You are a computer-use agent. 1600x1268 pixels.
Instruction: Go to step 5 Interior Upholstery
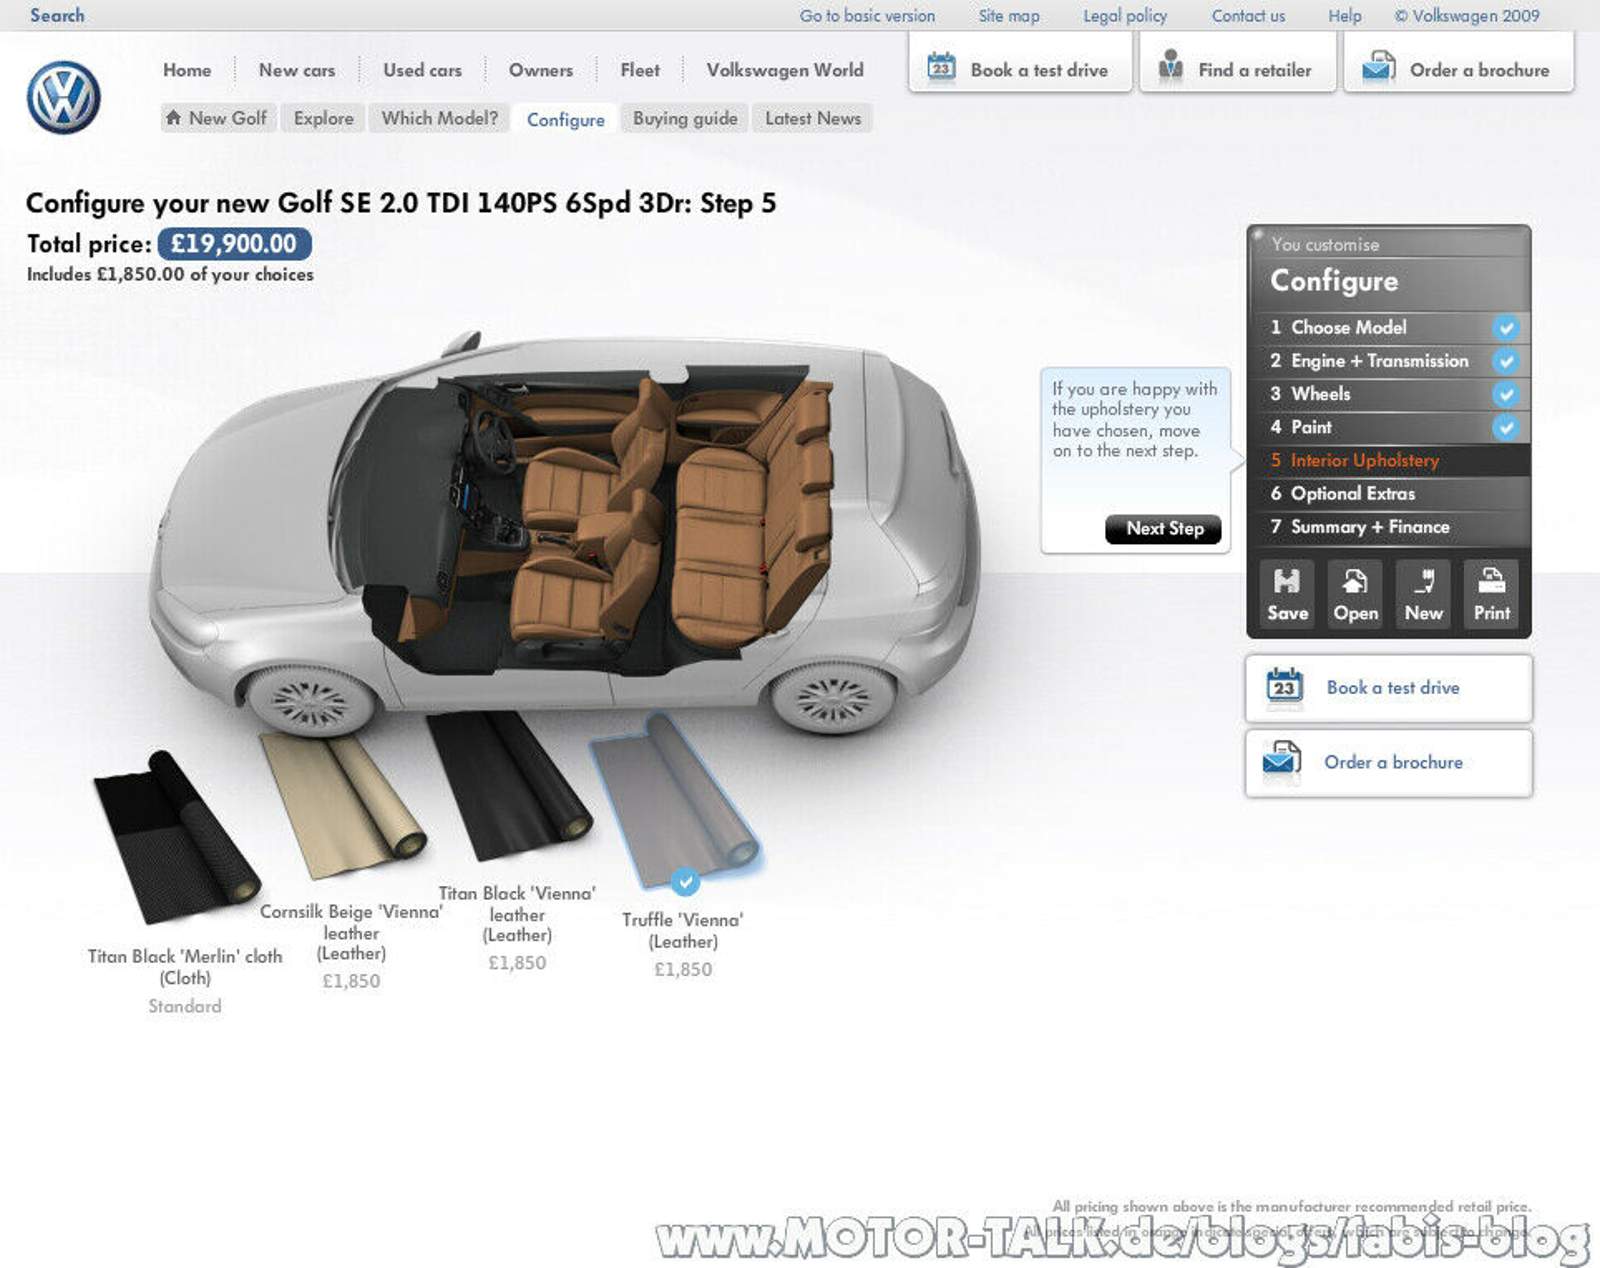point(1389,460)
